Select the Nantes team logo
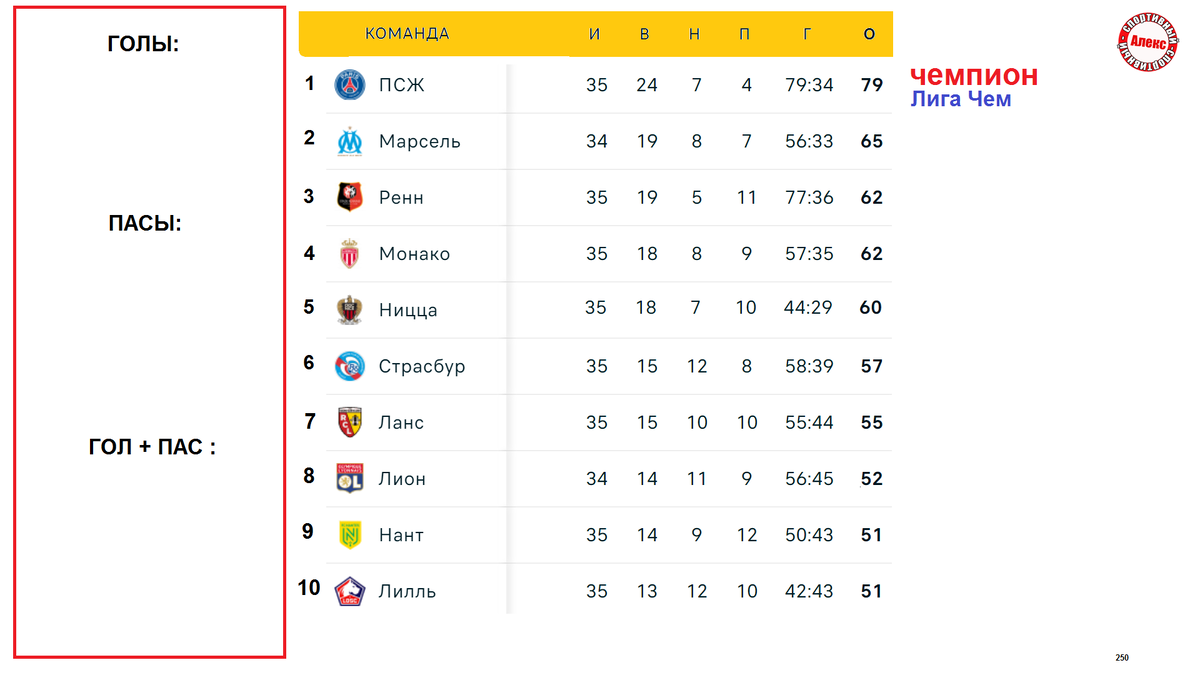The width and height of the screenshot is (1200, 675). (x=349, y=535)
